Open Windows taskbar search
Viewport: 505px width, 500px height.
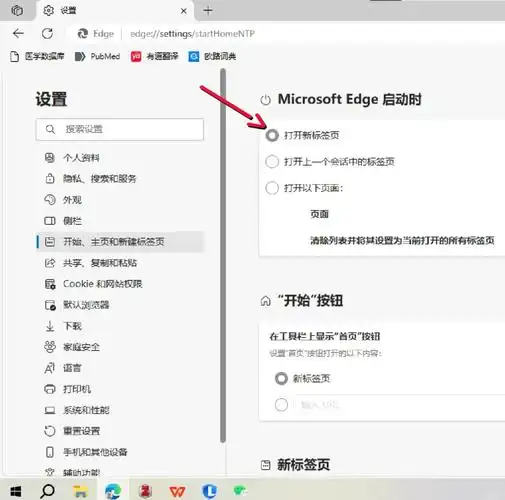point(48,491)
